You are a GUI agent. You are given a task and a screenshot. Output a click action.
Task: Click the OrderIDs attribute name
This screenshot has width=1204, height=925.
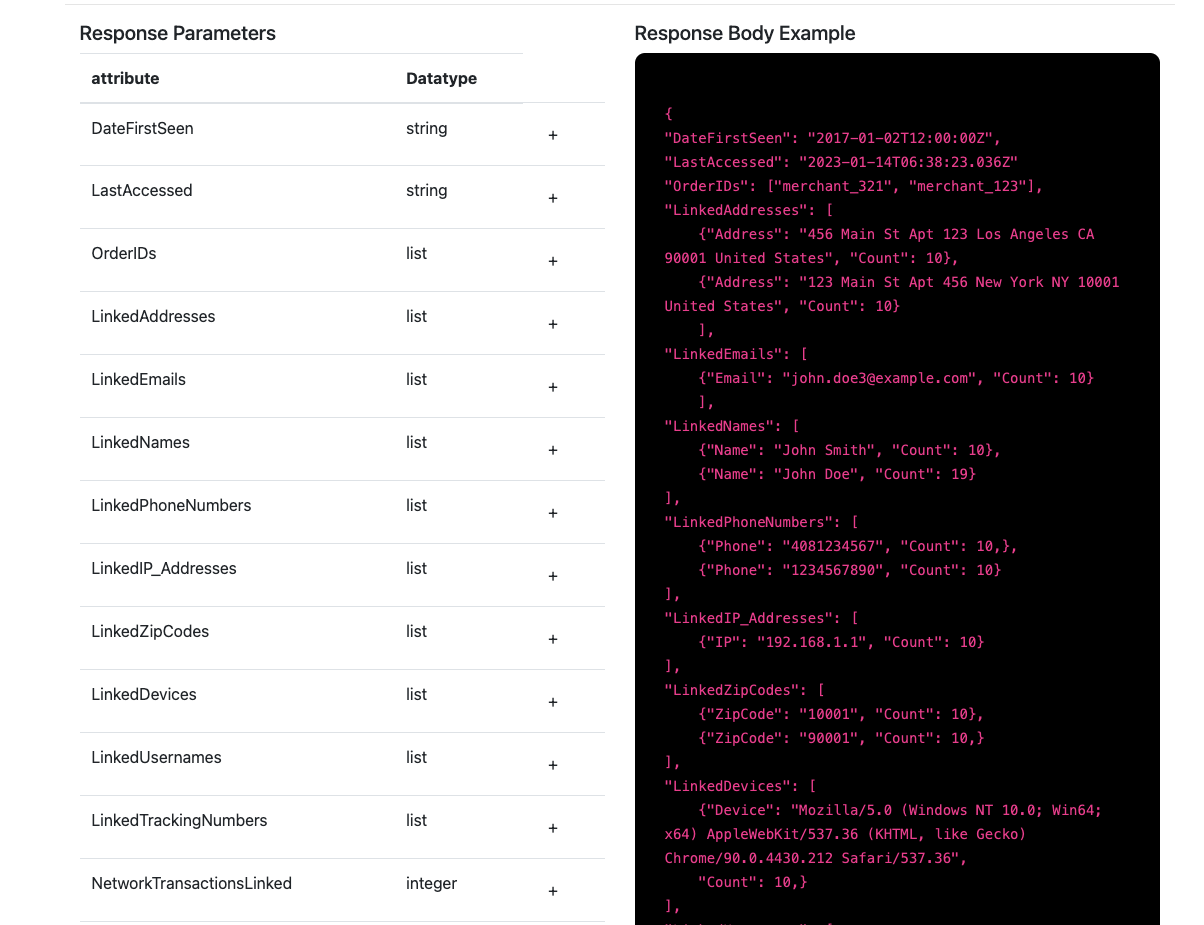(124, 253)
